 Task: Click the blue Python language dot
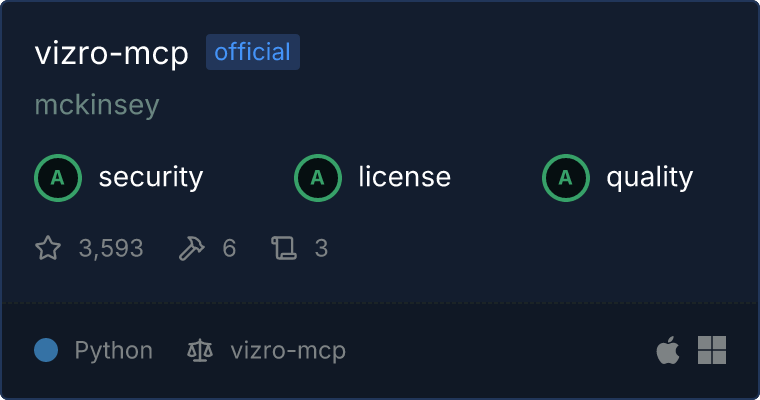pos(46,350)
